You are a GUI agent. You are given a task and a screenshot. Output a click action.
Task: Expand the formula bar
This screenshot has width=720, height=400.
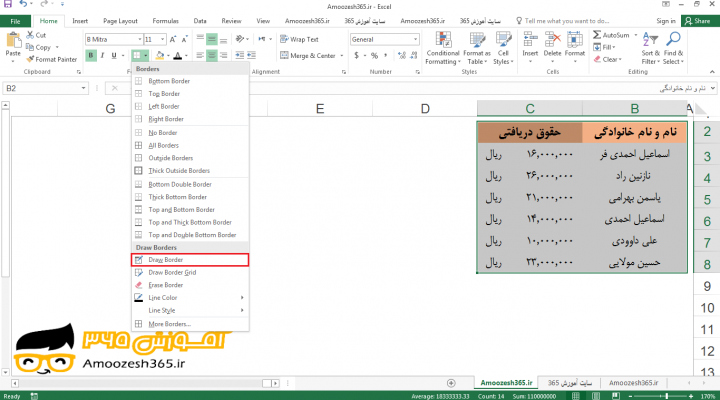tap(713, 88)
